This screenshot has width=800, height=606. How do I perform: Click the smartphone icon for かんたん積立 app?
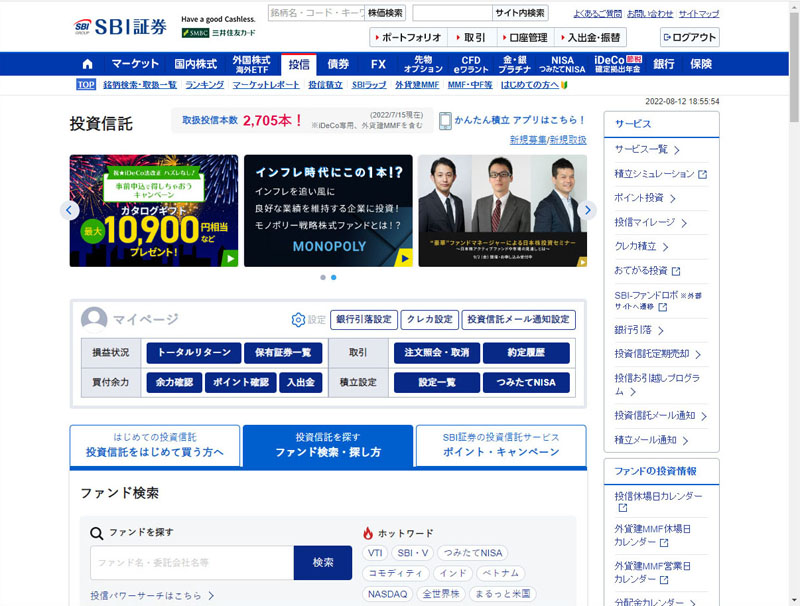coord(445,121)
